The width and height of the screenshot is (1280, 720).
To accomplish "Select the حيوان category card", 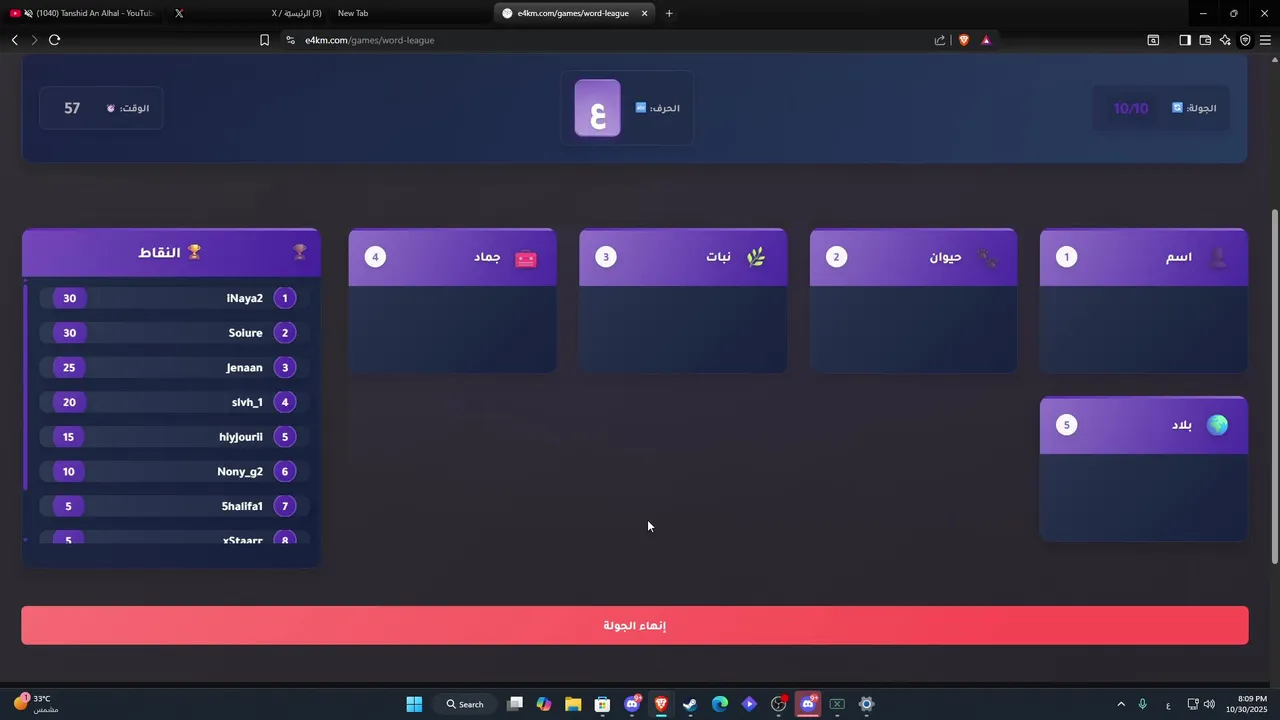I will [913, 300].
